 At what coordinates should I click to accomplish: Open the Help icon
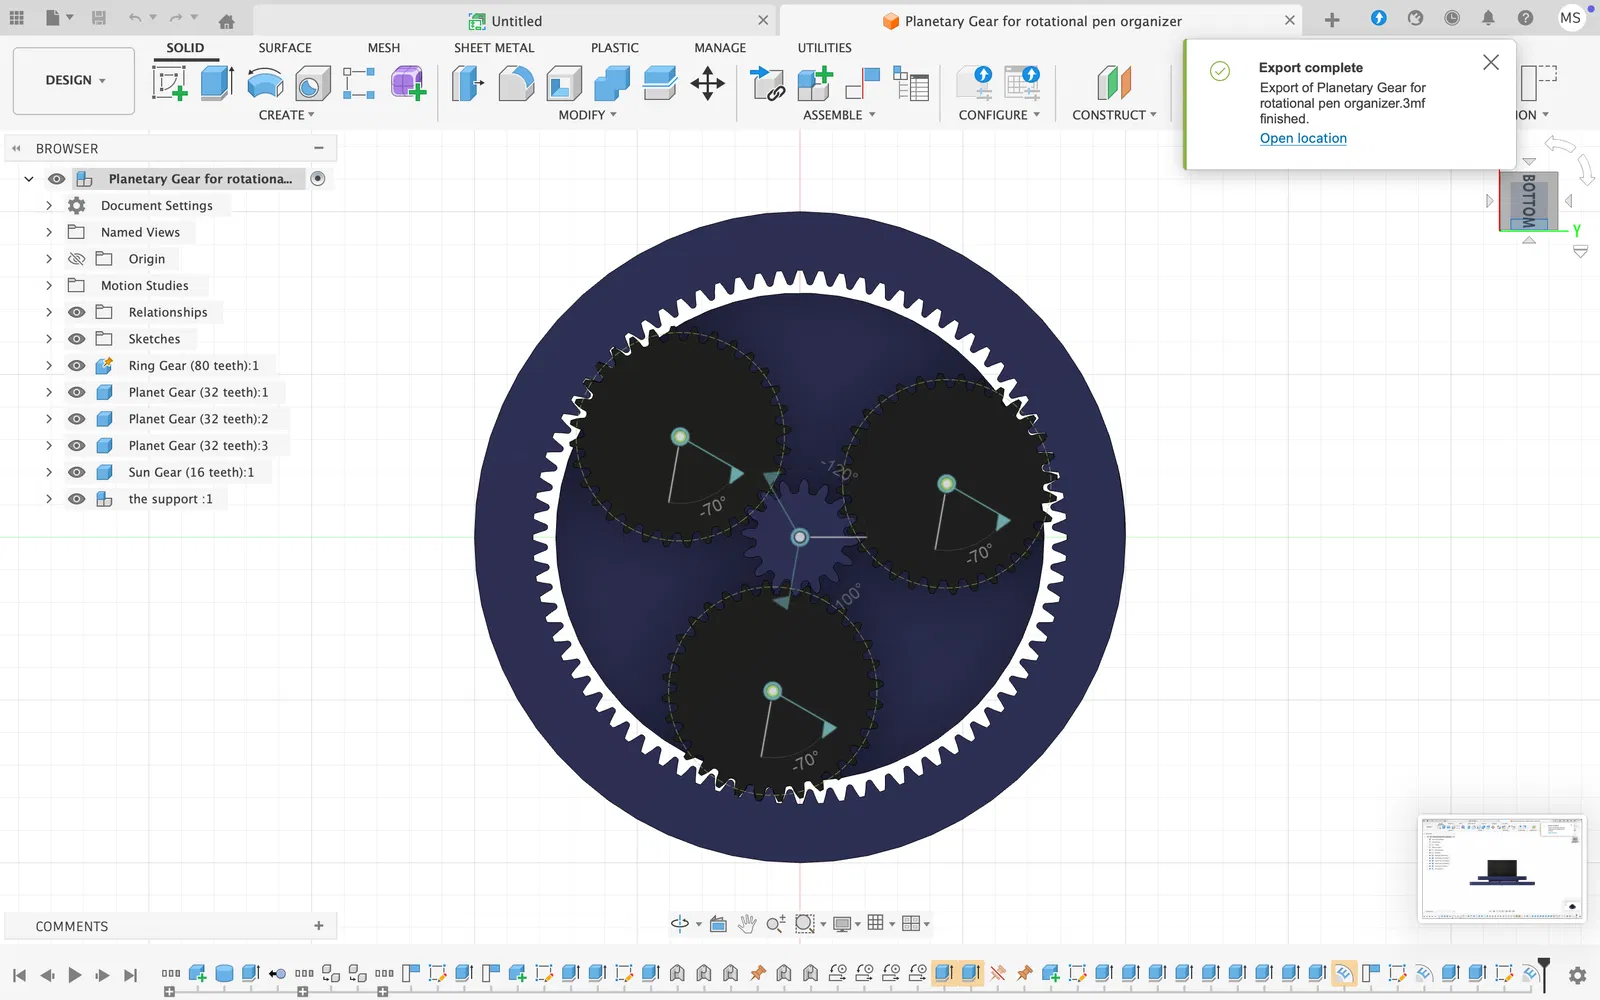tap(1525, 18)
